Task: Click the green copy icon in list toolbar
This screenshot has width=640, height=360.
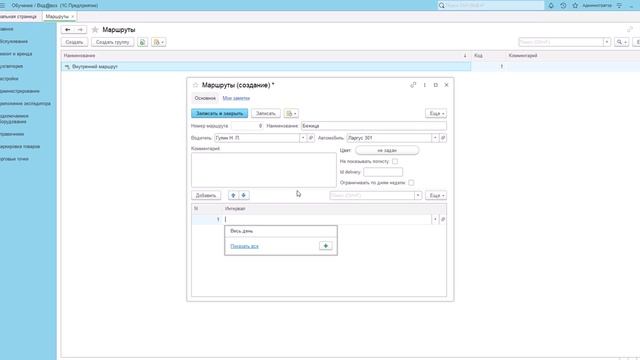Action: point(142,42)
